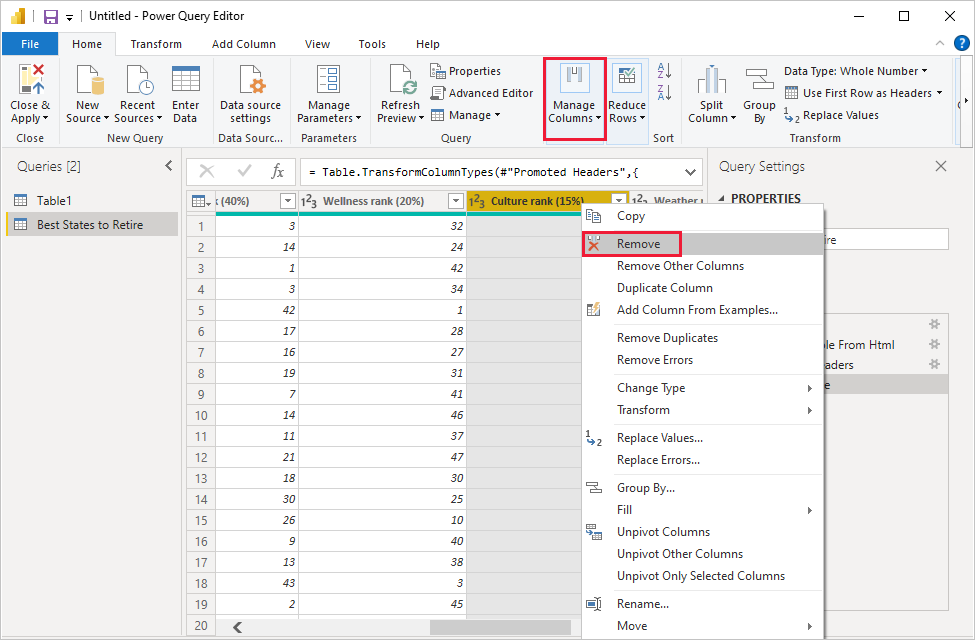Open Recent Sources
This screenshot has width=975, height=640.
[x=137, y=95]
